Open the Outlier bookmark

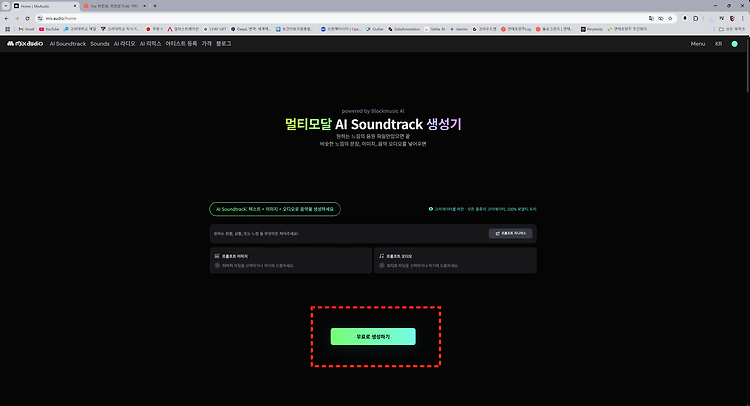(x=375, y=29)
